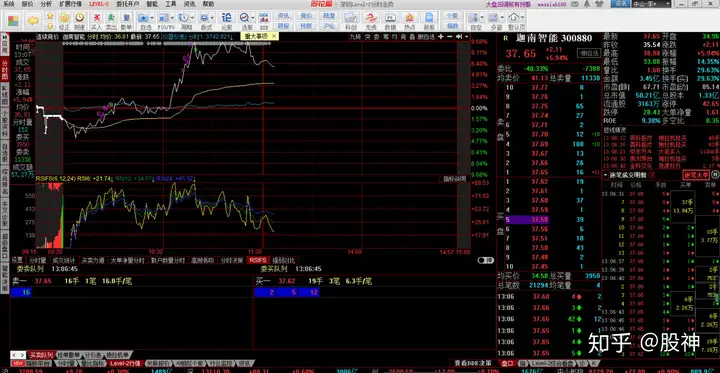
Task: Click the 删自选 button above the chart
Action: [426, 36]
